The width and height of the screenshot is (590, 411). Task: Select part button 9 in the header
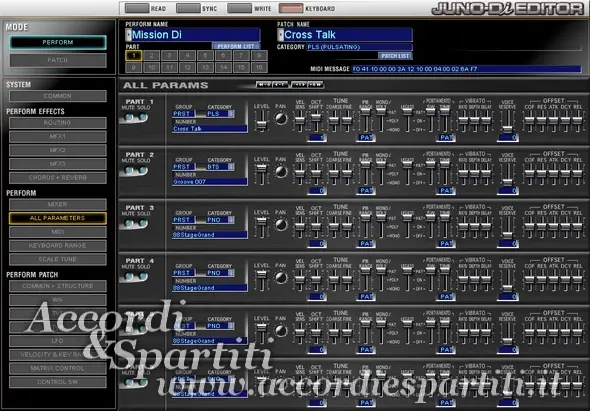click(134, 67)
